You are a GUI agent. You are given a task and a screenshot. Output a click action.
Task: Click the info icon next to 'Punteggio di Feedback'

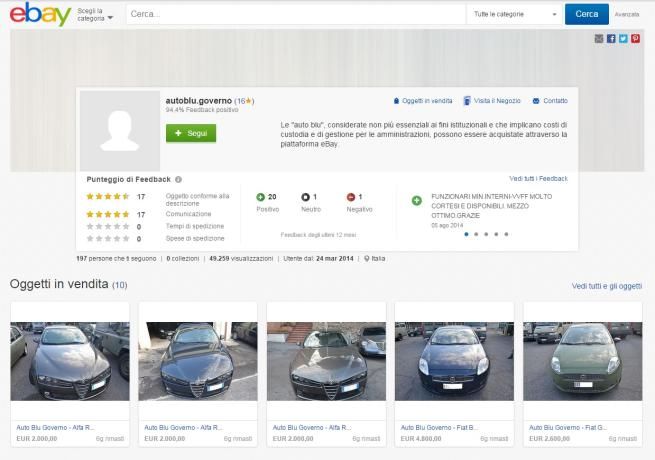178,180
